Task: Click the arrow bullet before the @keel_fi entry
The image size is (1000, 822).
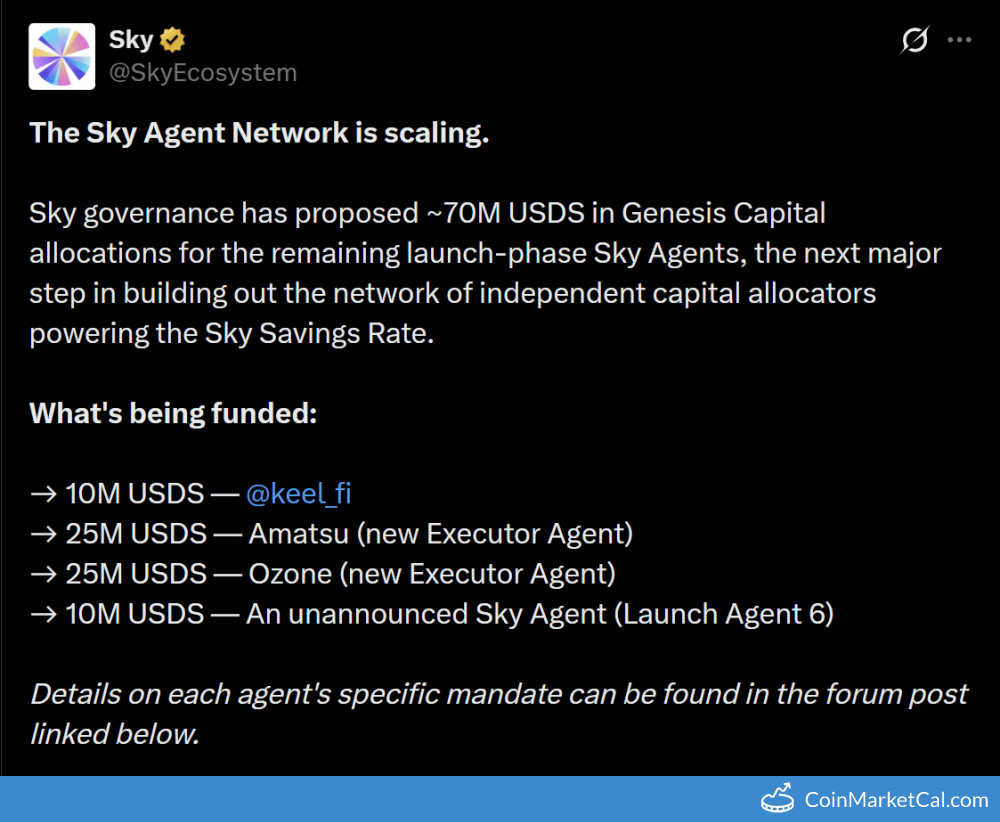Action: click(x=44, y=494)
